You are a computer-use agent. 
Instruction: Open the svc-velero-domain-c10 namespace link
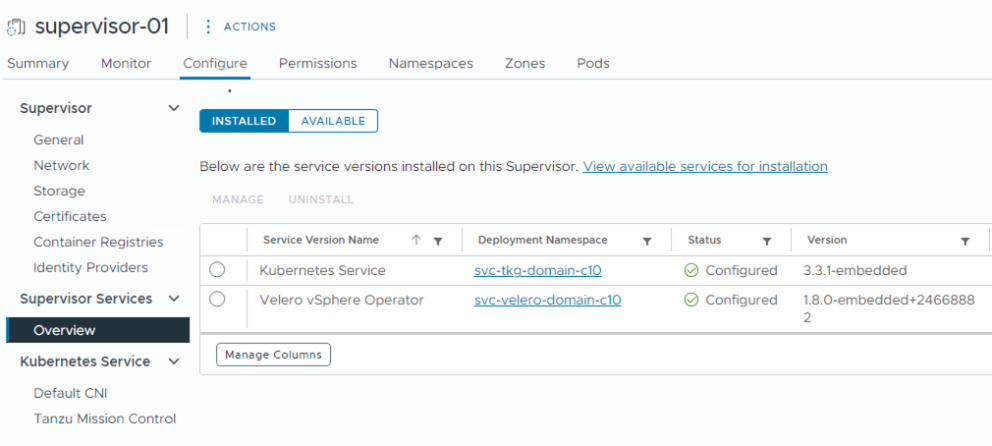[547, 300]
